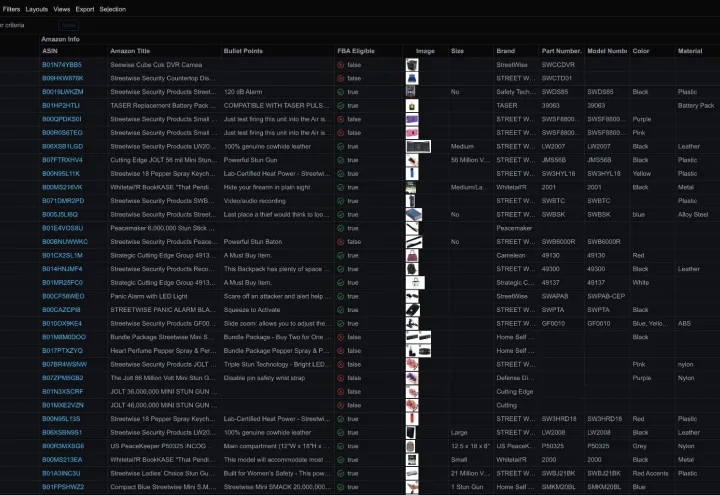
Task: Click FBA false icon in B01M8M0DOO row
Action: [x=341, y=337]
